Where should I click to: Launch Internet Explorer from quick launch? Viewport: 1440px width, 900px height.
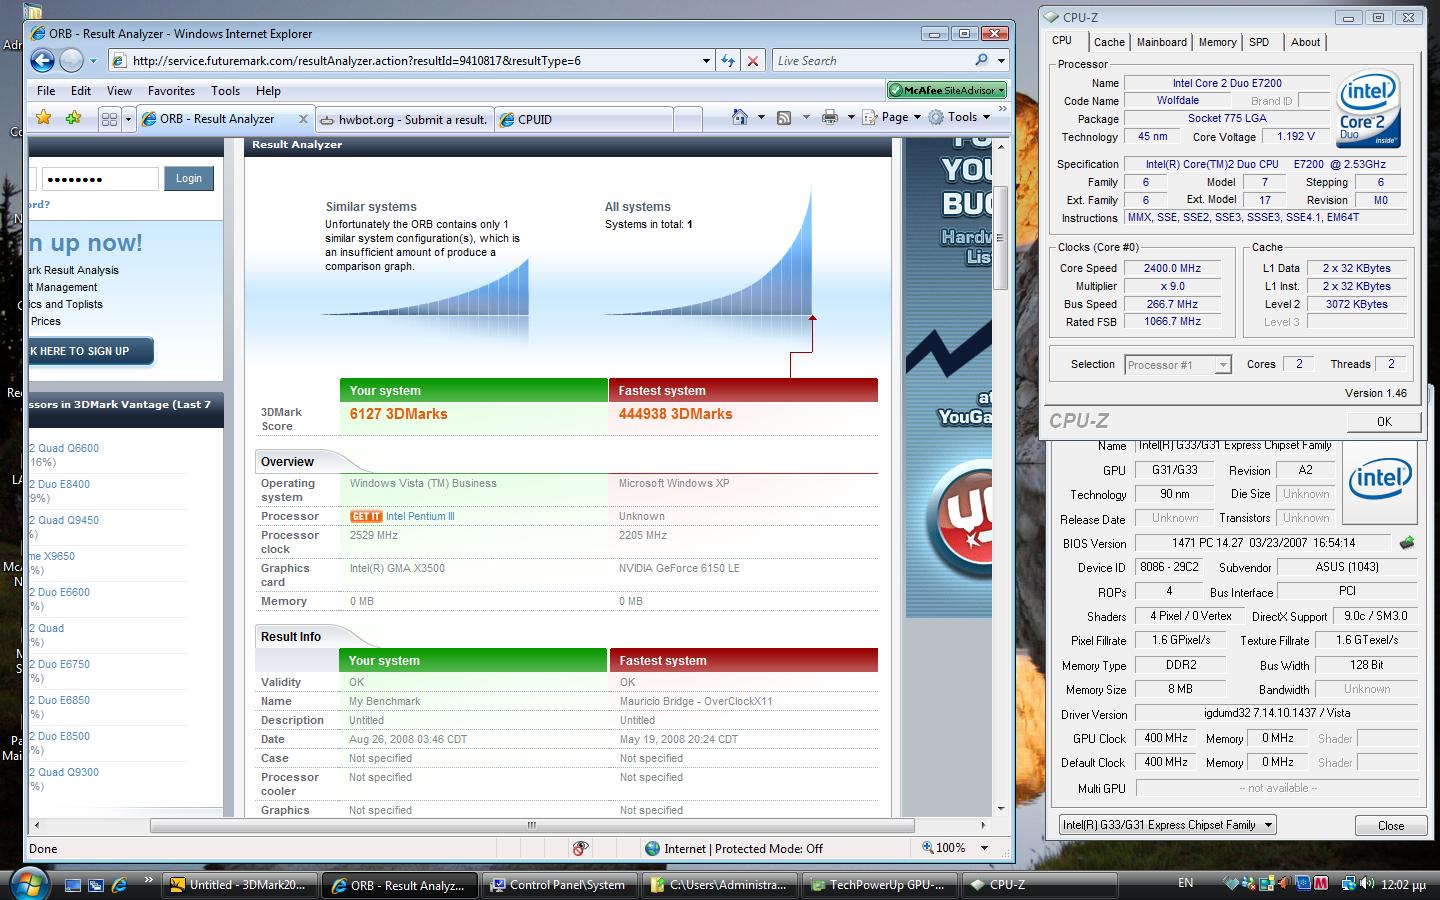(119, 885)
